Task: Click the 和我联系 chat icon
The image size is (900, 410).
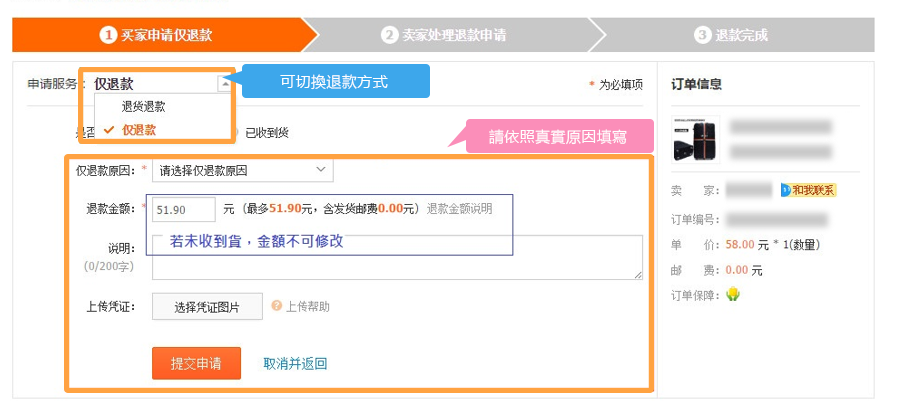Action: coord(808,190)
